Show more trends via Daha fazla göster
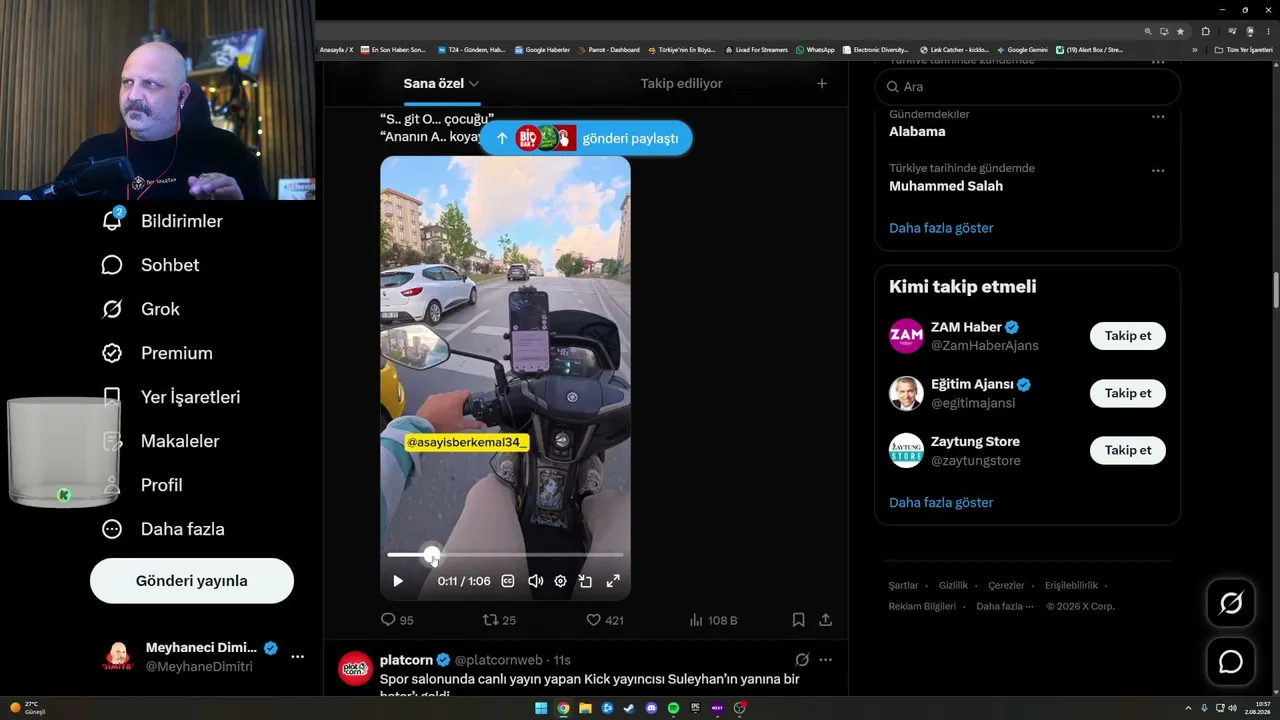This screenshot has height=720, width=1280. (x=941, y=228)
